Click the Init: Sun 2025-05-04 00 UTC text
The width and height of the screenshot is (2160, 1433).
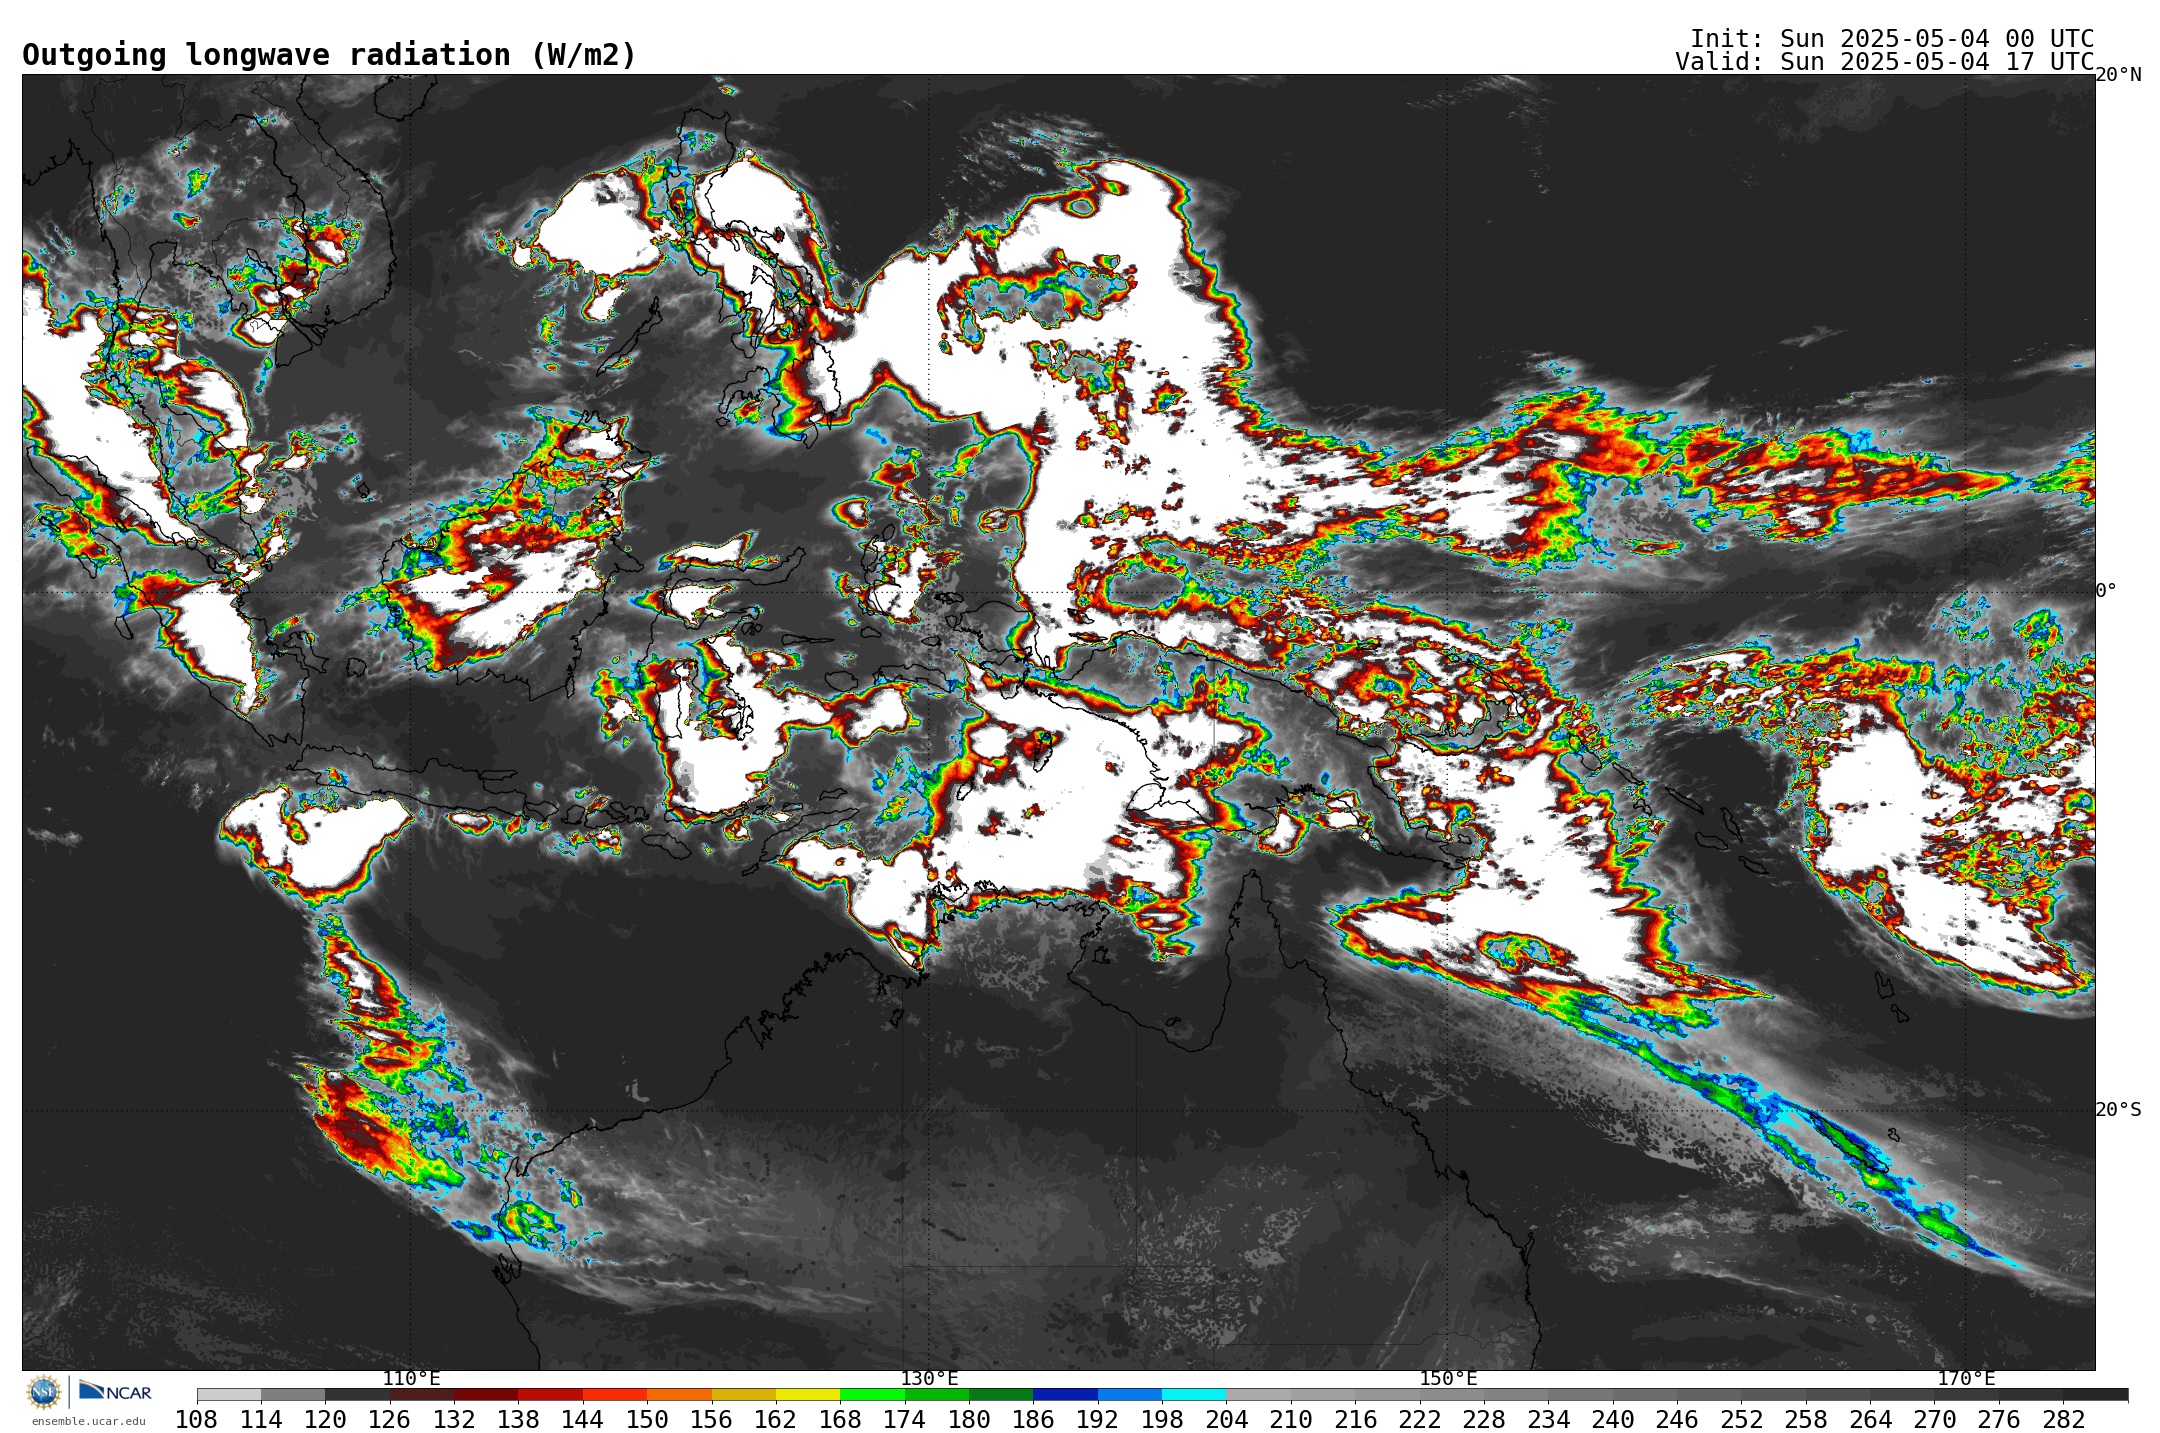click(1892, 38)
